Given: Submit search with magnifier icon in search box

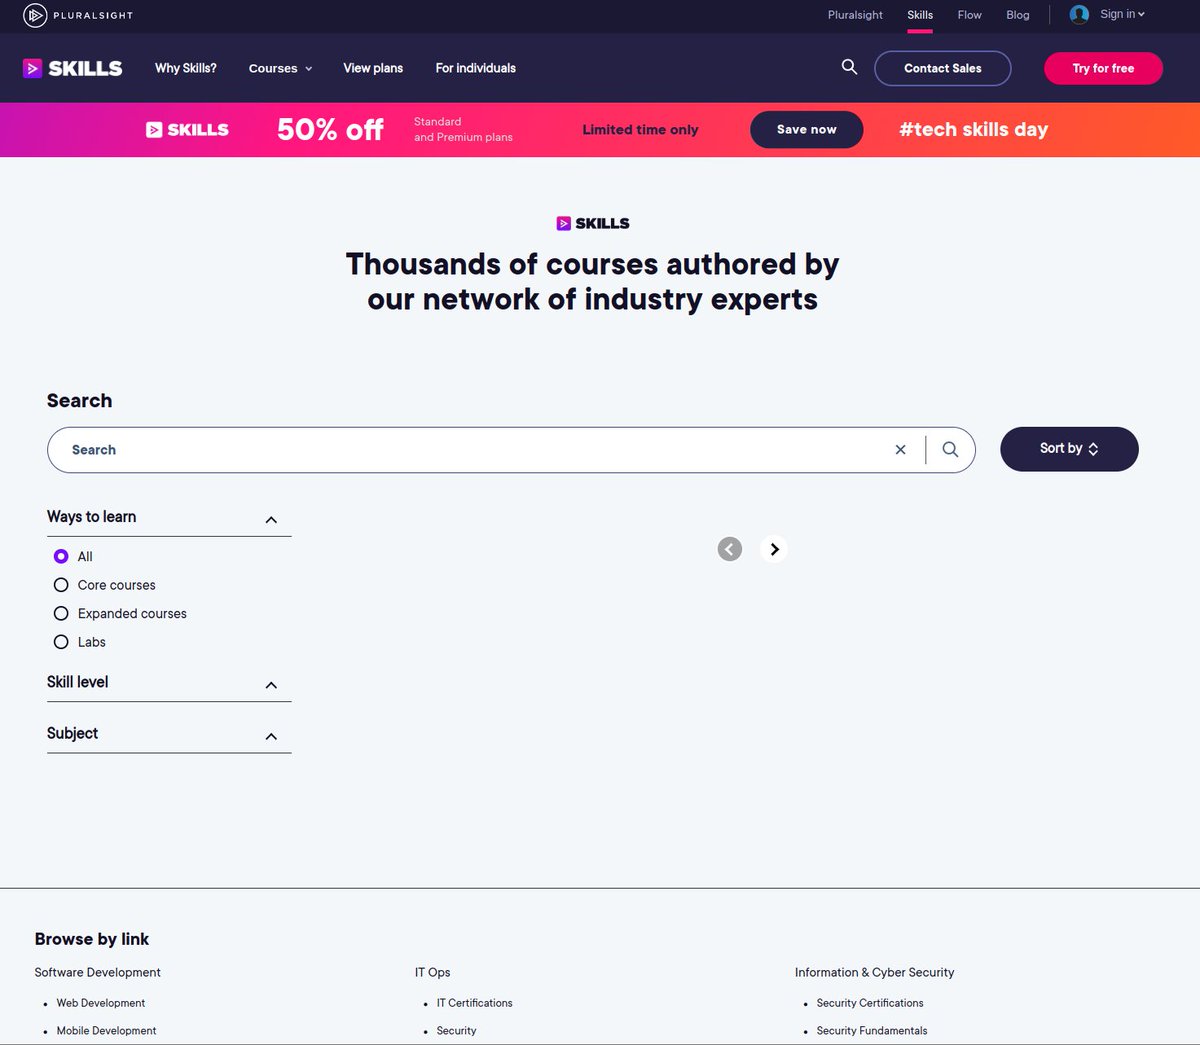Looking at the screenshot, I should (x=950, y=450).
